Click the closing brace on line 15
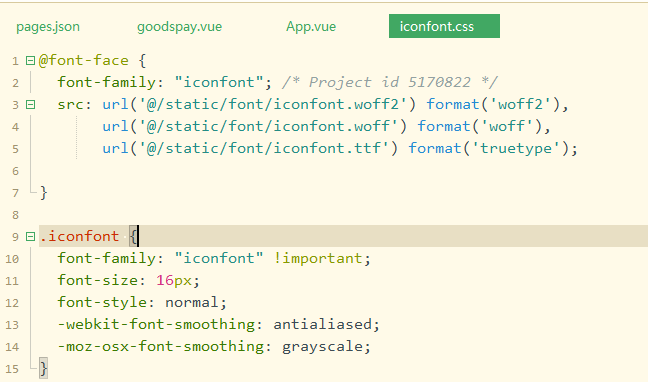This screenshot has height=382, width=648. click(43, 368)
